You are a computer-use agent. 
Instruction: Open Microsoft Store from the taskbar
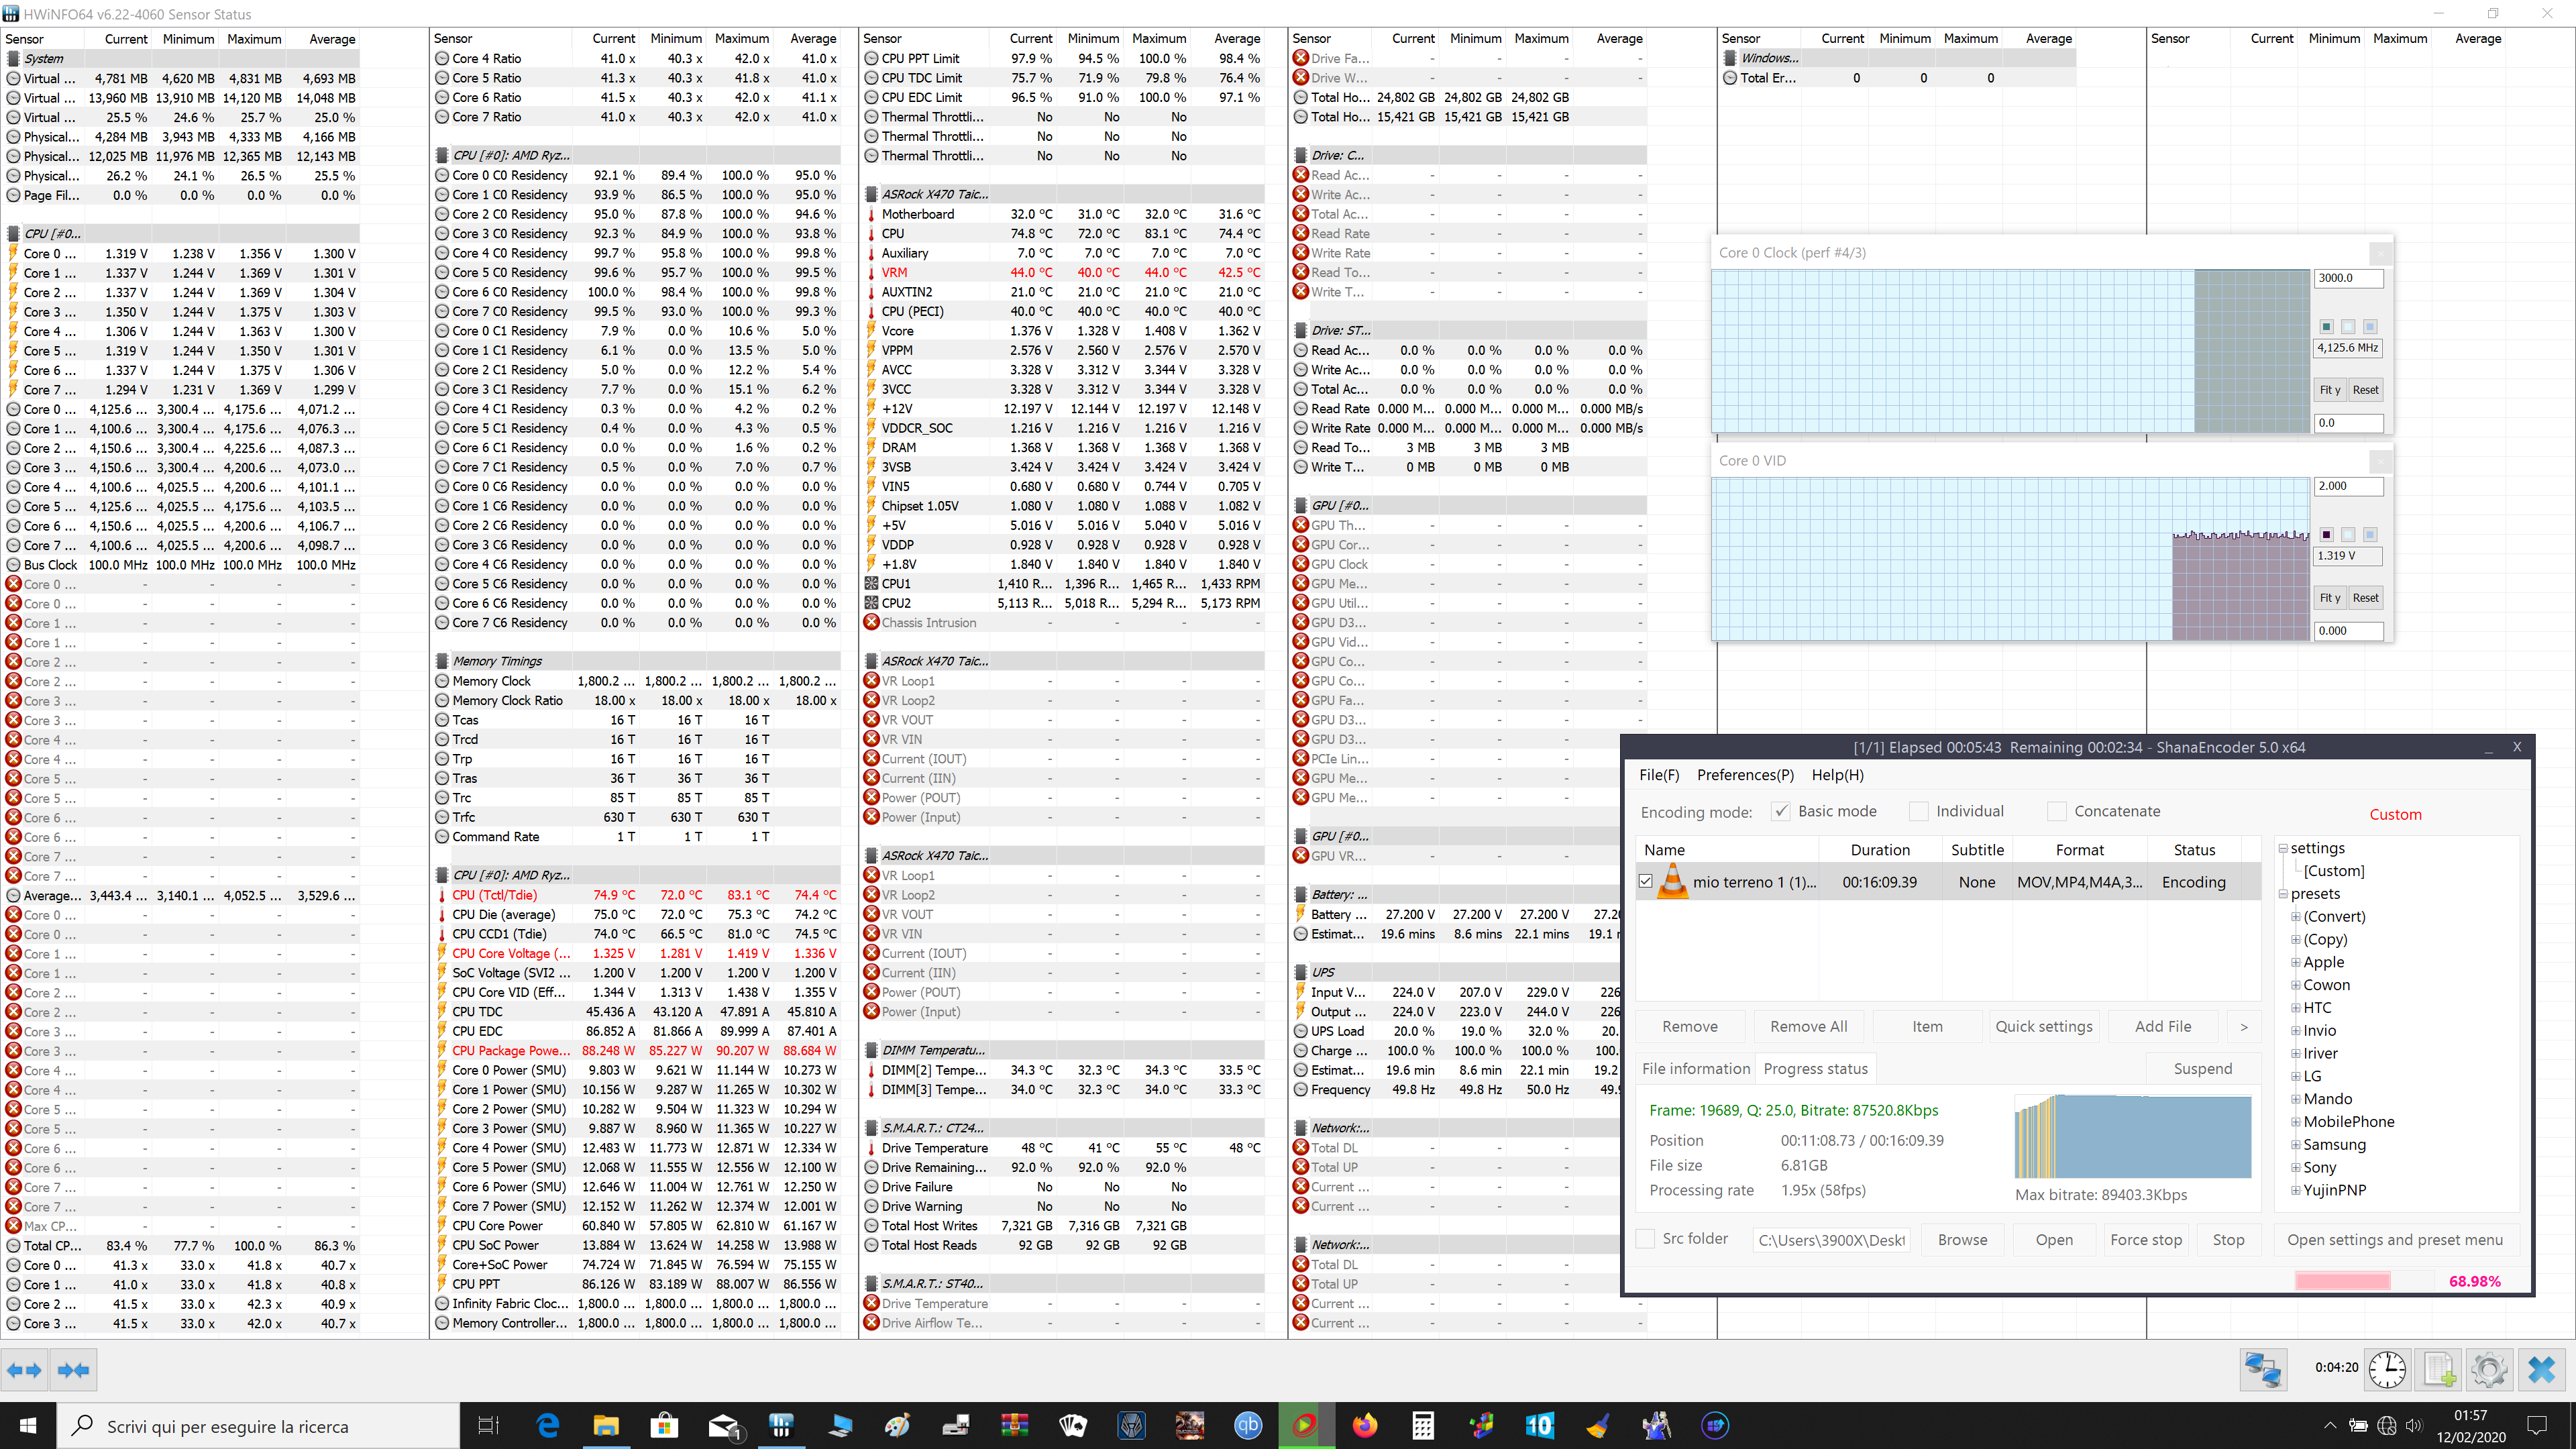(664, 1426)
